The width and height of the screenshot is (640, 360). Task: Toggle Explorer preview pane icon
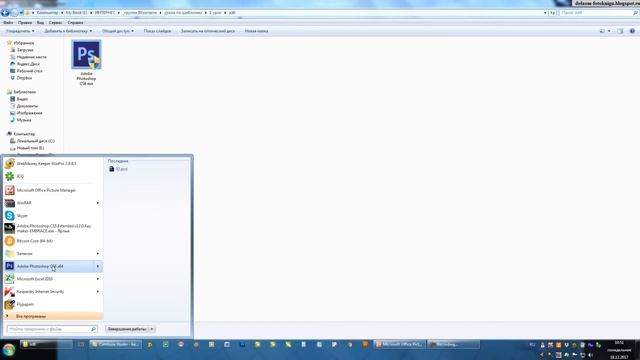pos(620,31)
